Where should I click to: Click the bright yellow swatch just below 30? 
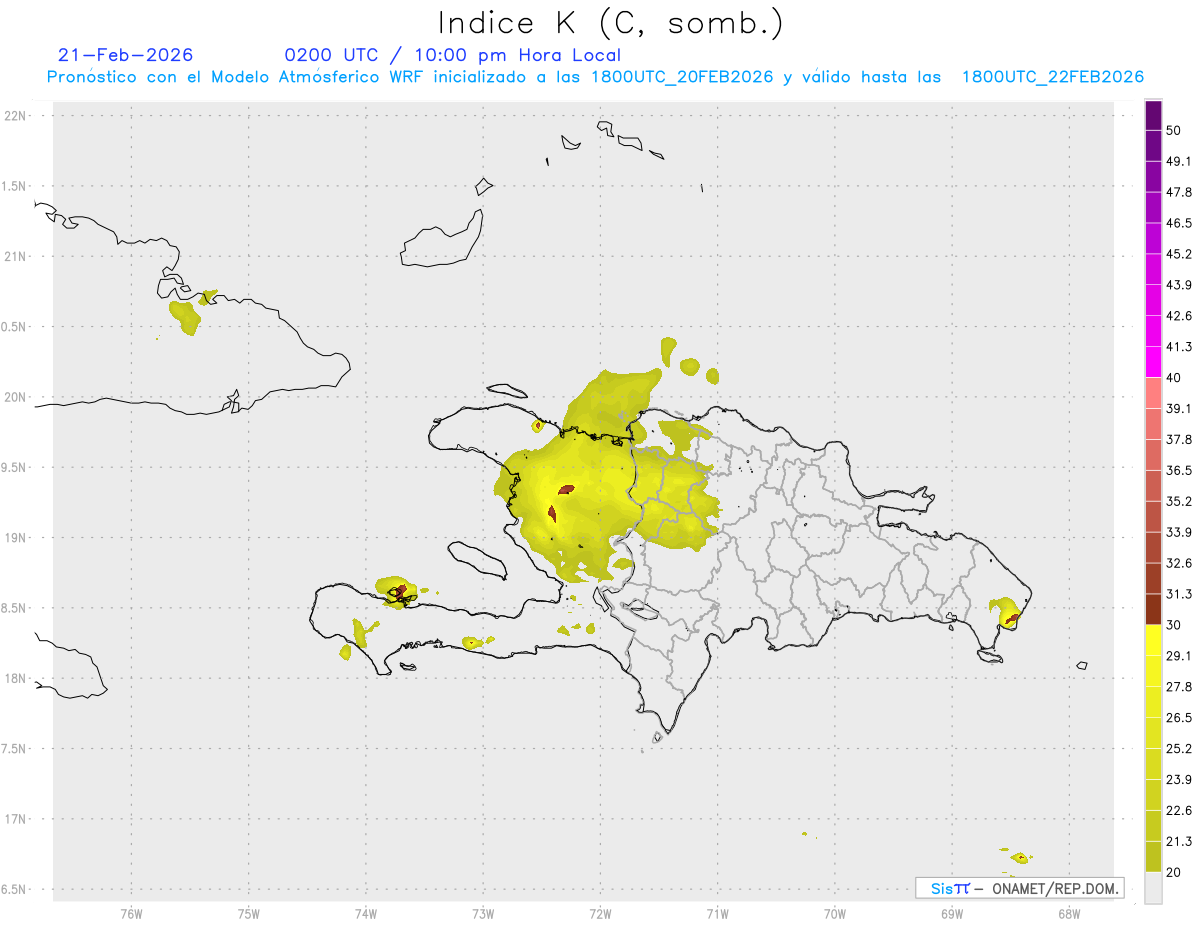tap(1153, 640)
